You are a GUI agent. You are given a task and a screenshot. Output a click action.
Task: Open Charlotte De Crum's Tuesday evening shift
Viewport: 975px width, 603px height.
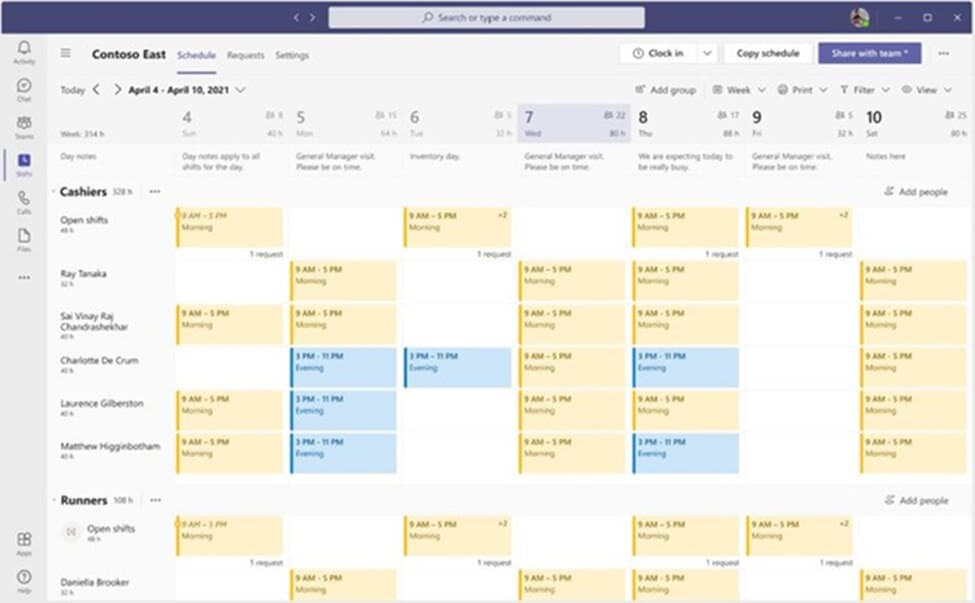(458, 367)
